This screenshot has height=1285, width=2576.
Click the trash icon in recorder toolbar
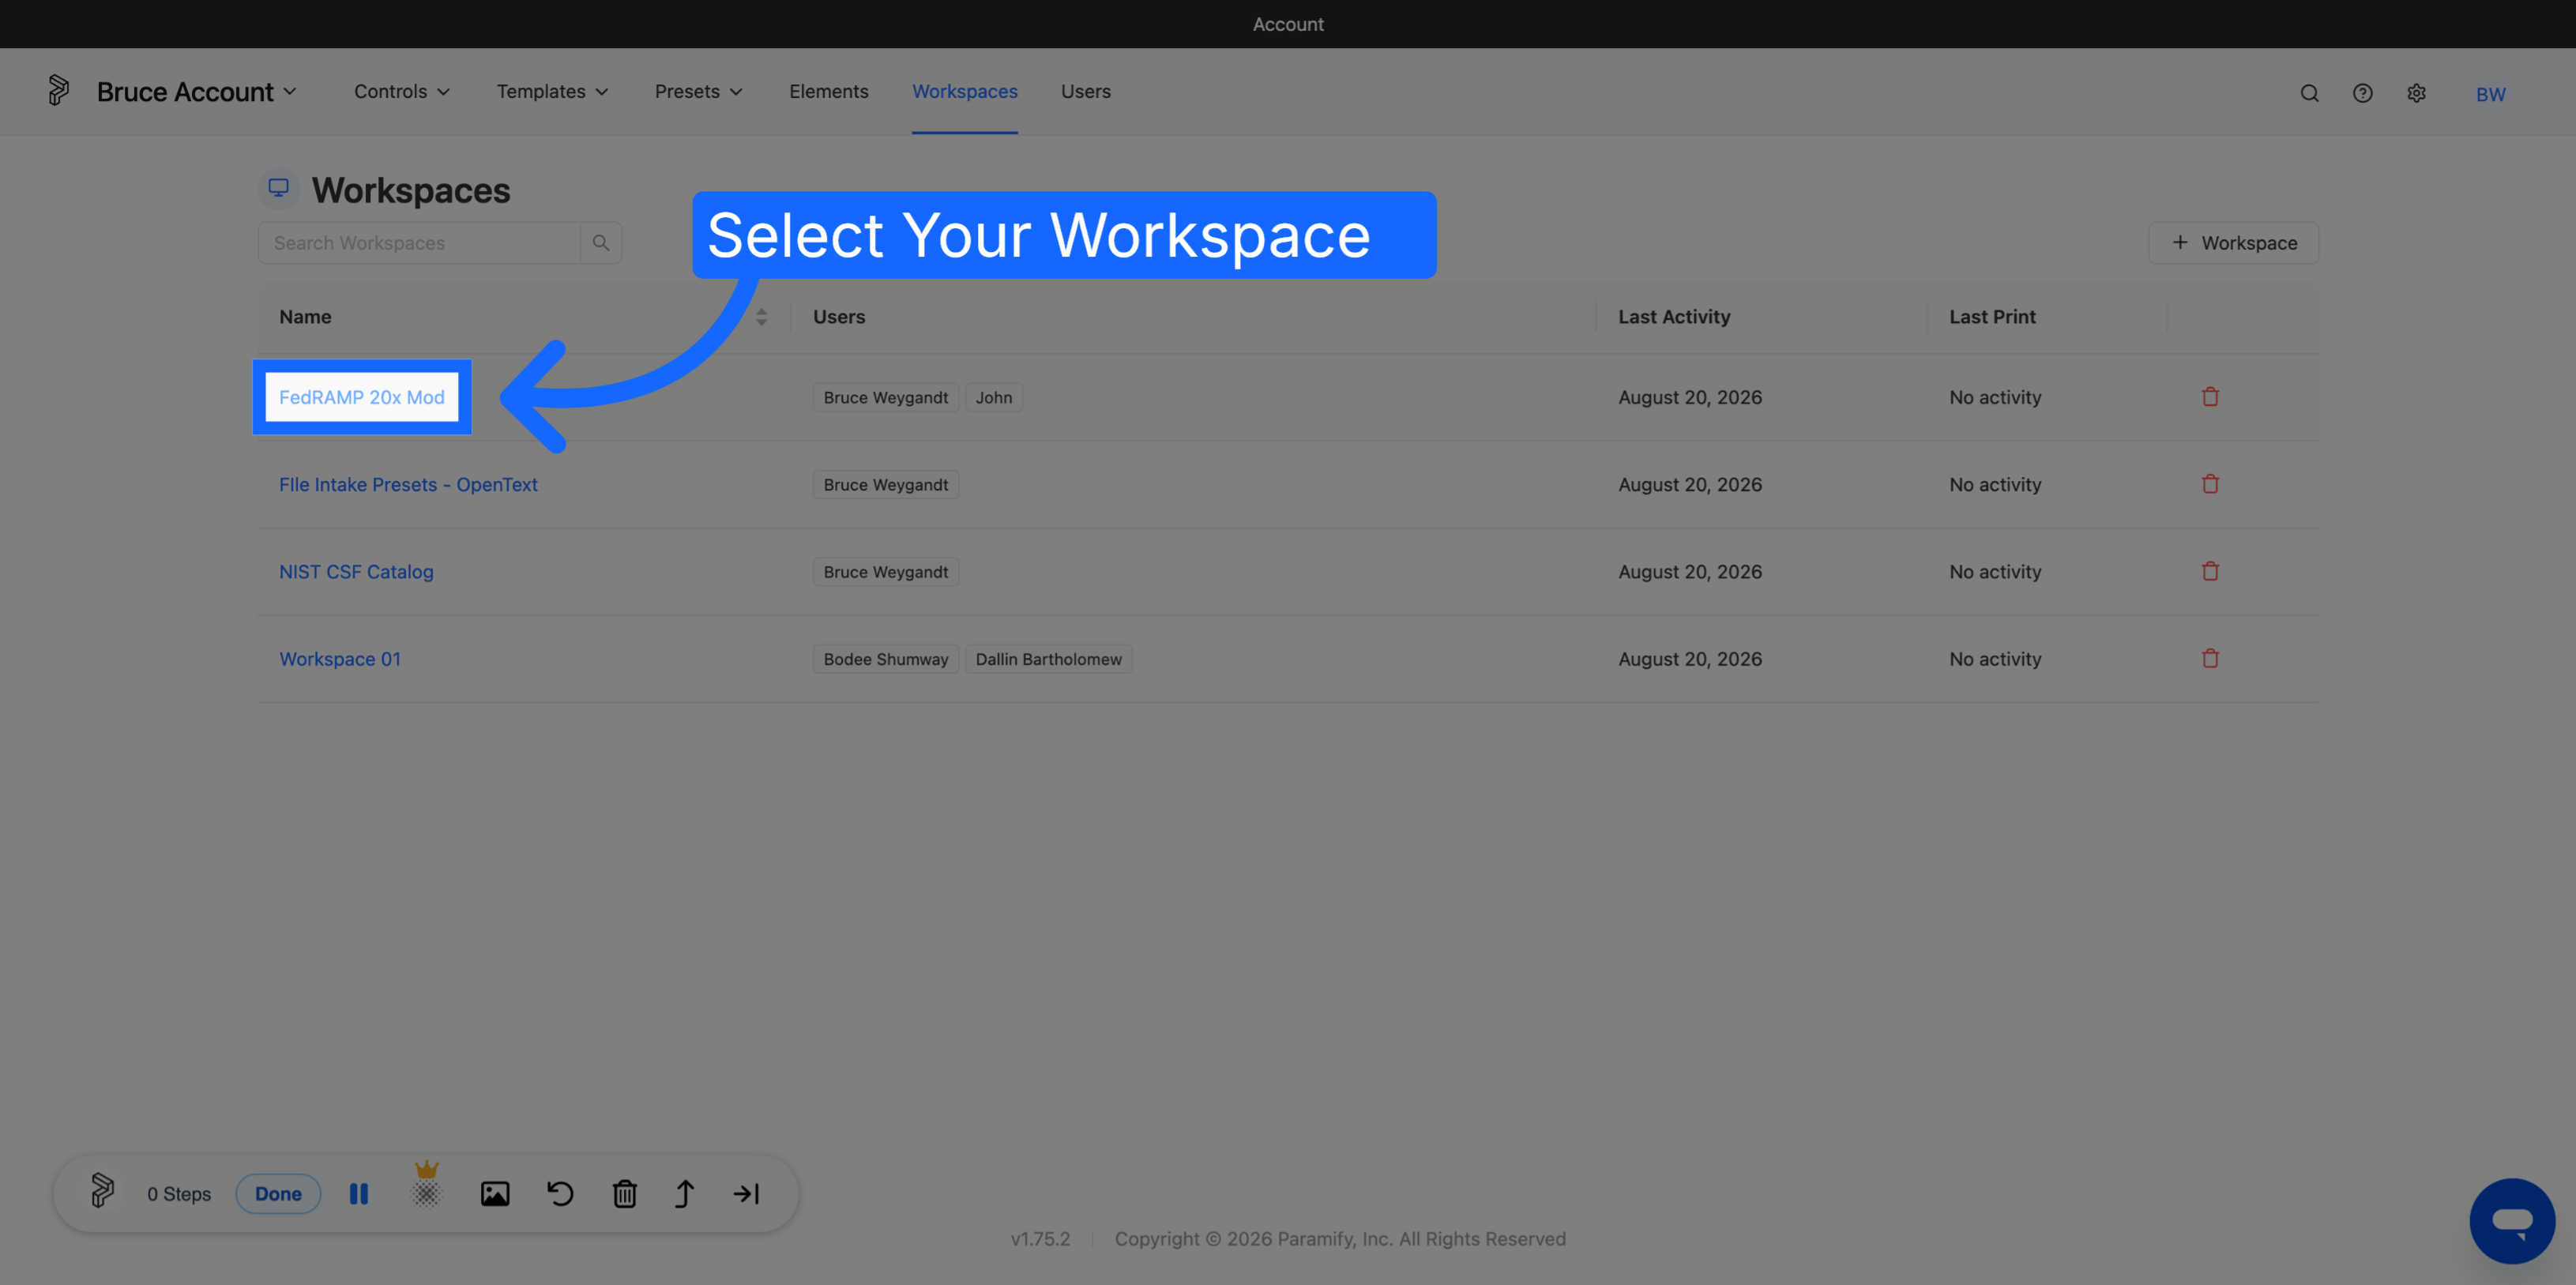point(625,1193)
